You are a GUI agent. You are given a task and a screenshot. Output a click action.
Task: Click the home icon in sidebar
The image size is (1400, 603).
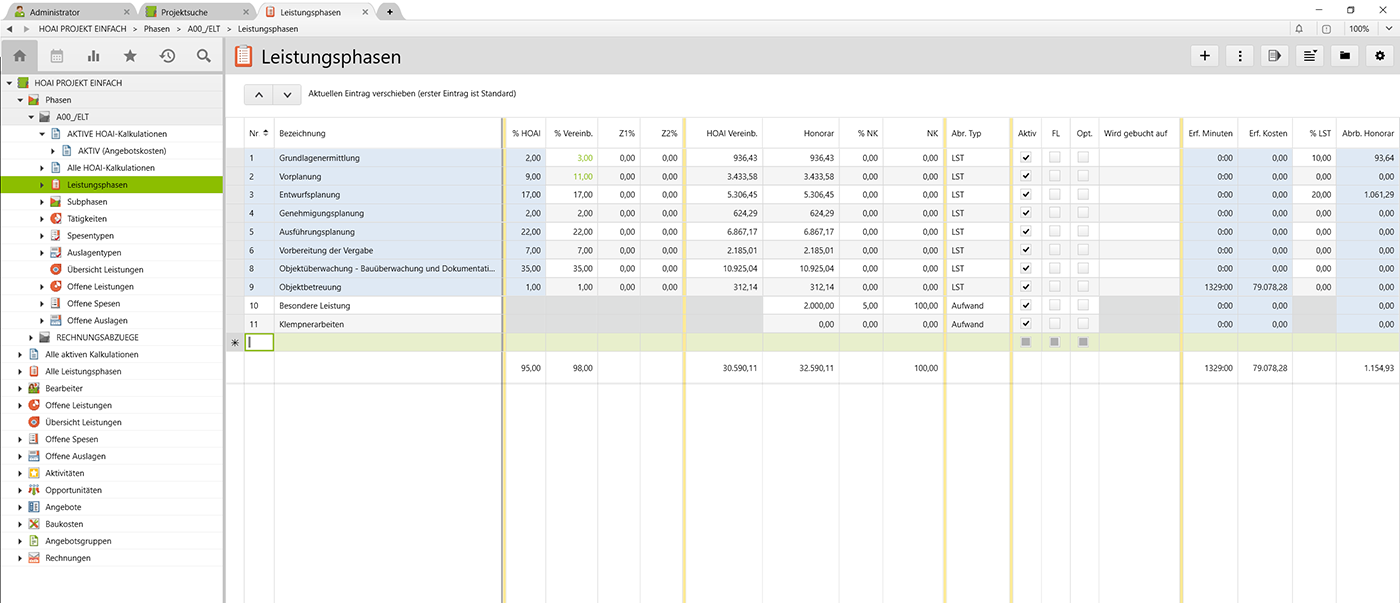point(19,56)
